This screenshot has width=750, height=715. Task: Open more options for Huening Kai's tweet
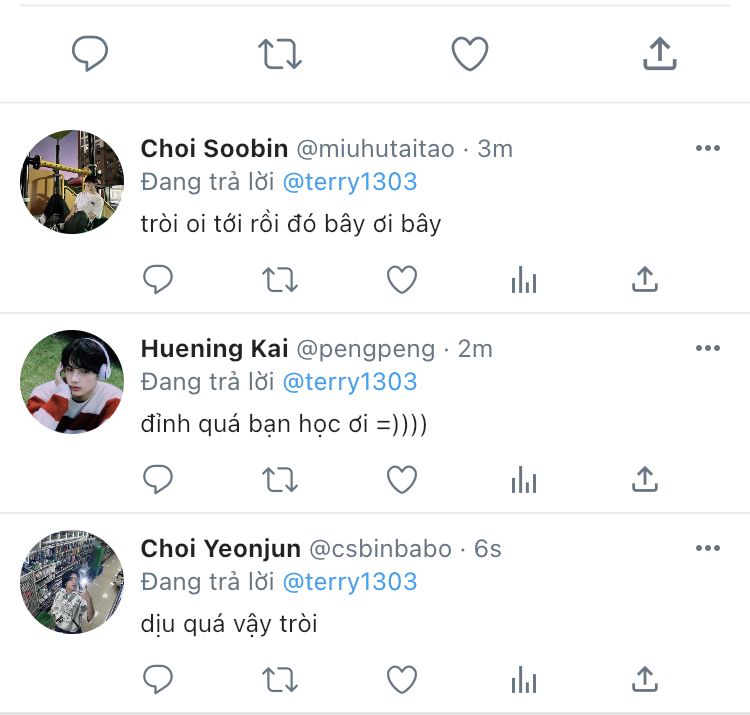[x=707, y=349]
